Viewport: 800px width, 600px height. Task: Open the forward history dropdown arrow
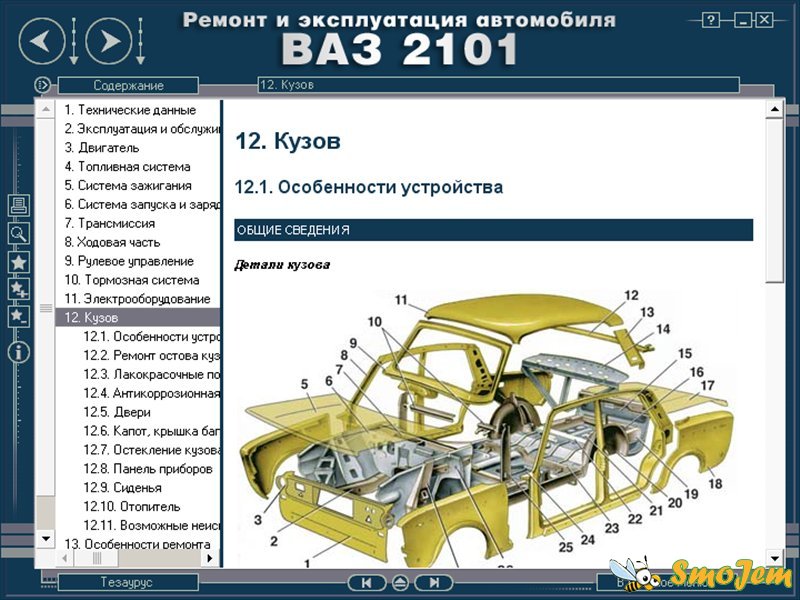tap(140, 41)
